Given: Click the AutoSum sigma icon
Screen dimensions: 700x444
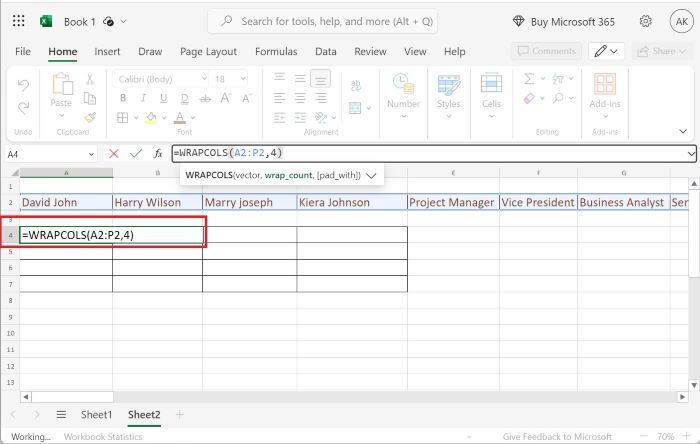Looking at the screenshot, I should [x=529, y=79].
